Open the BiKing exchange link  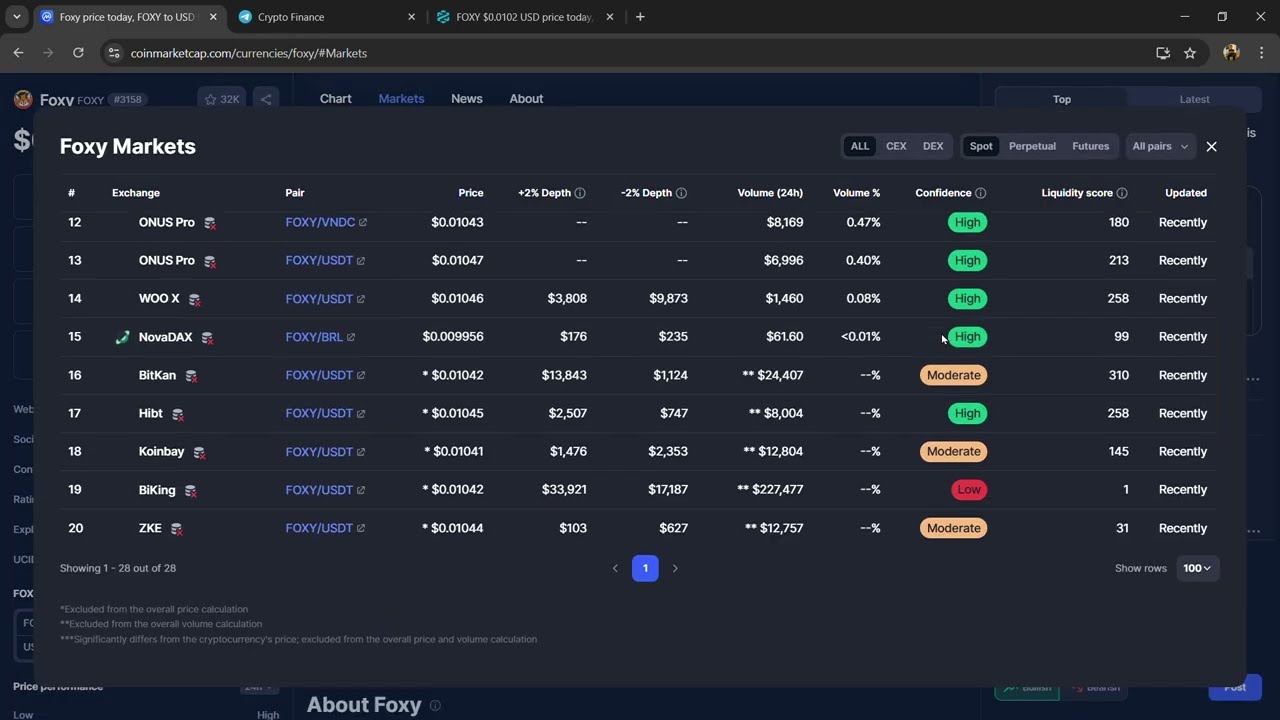pos(157,490)
